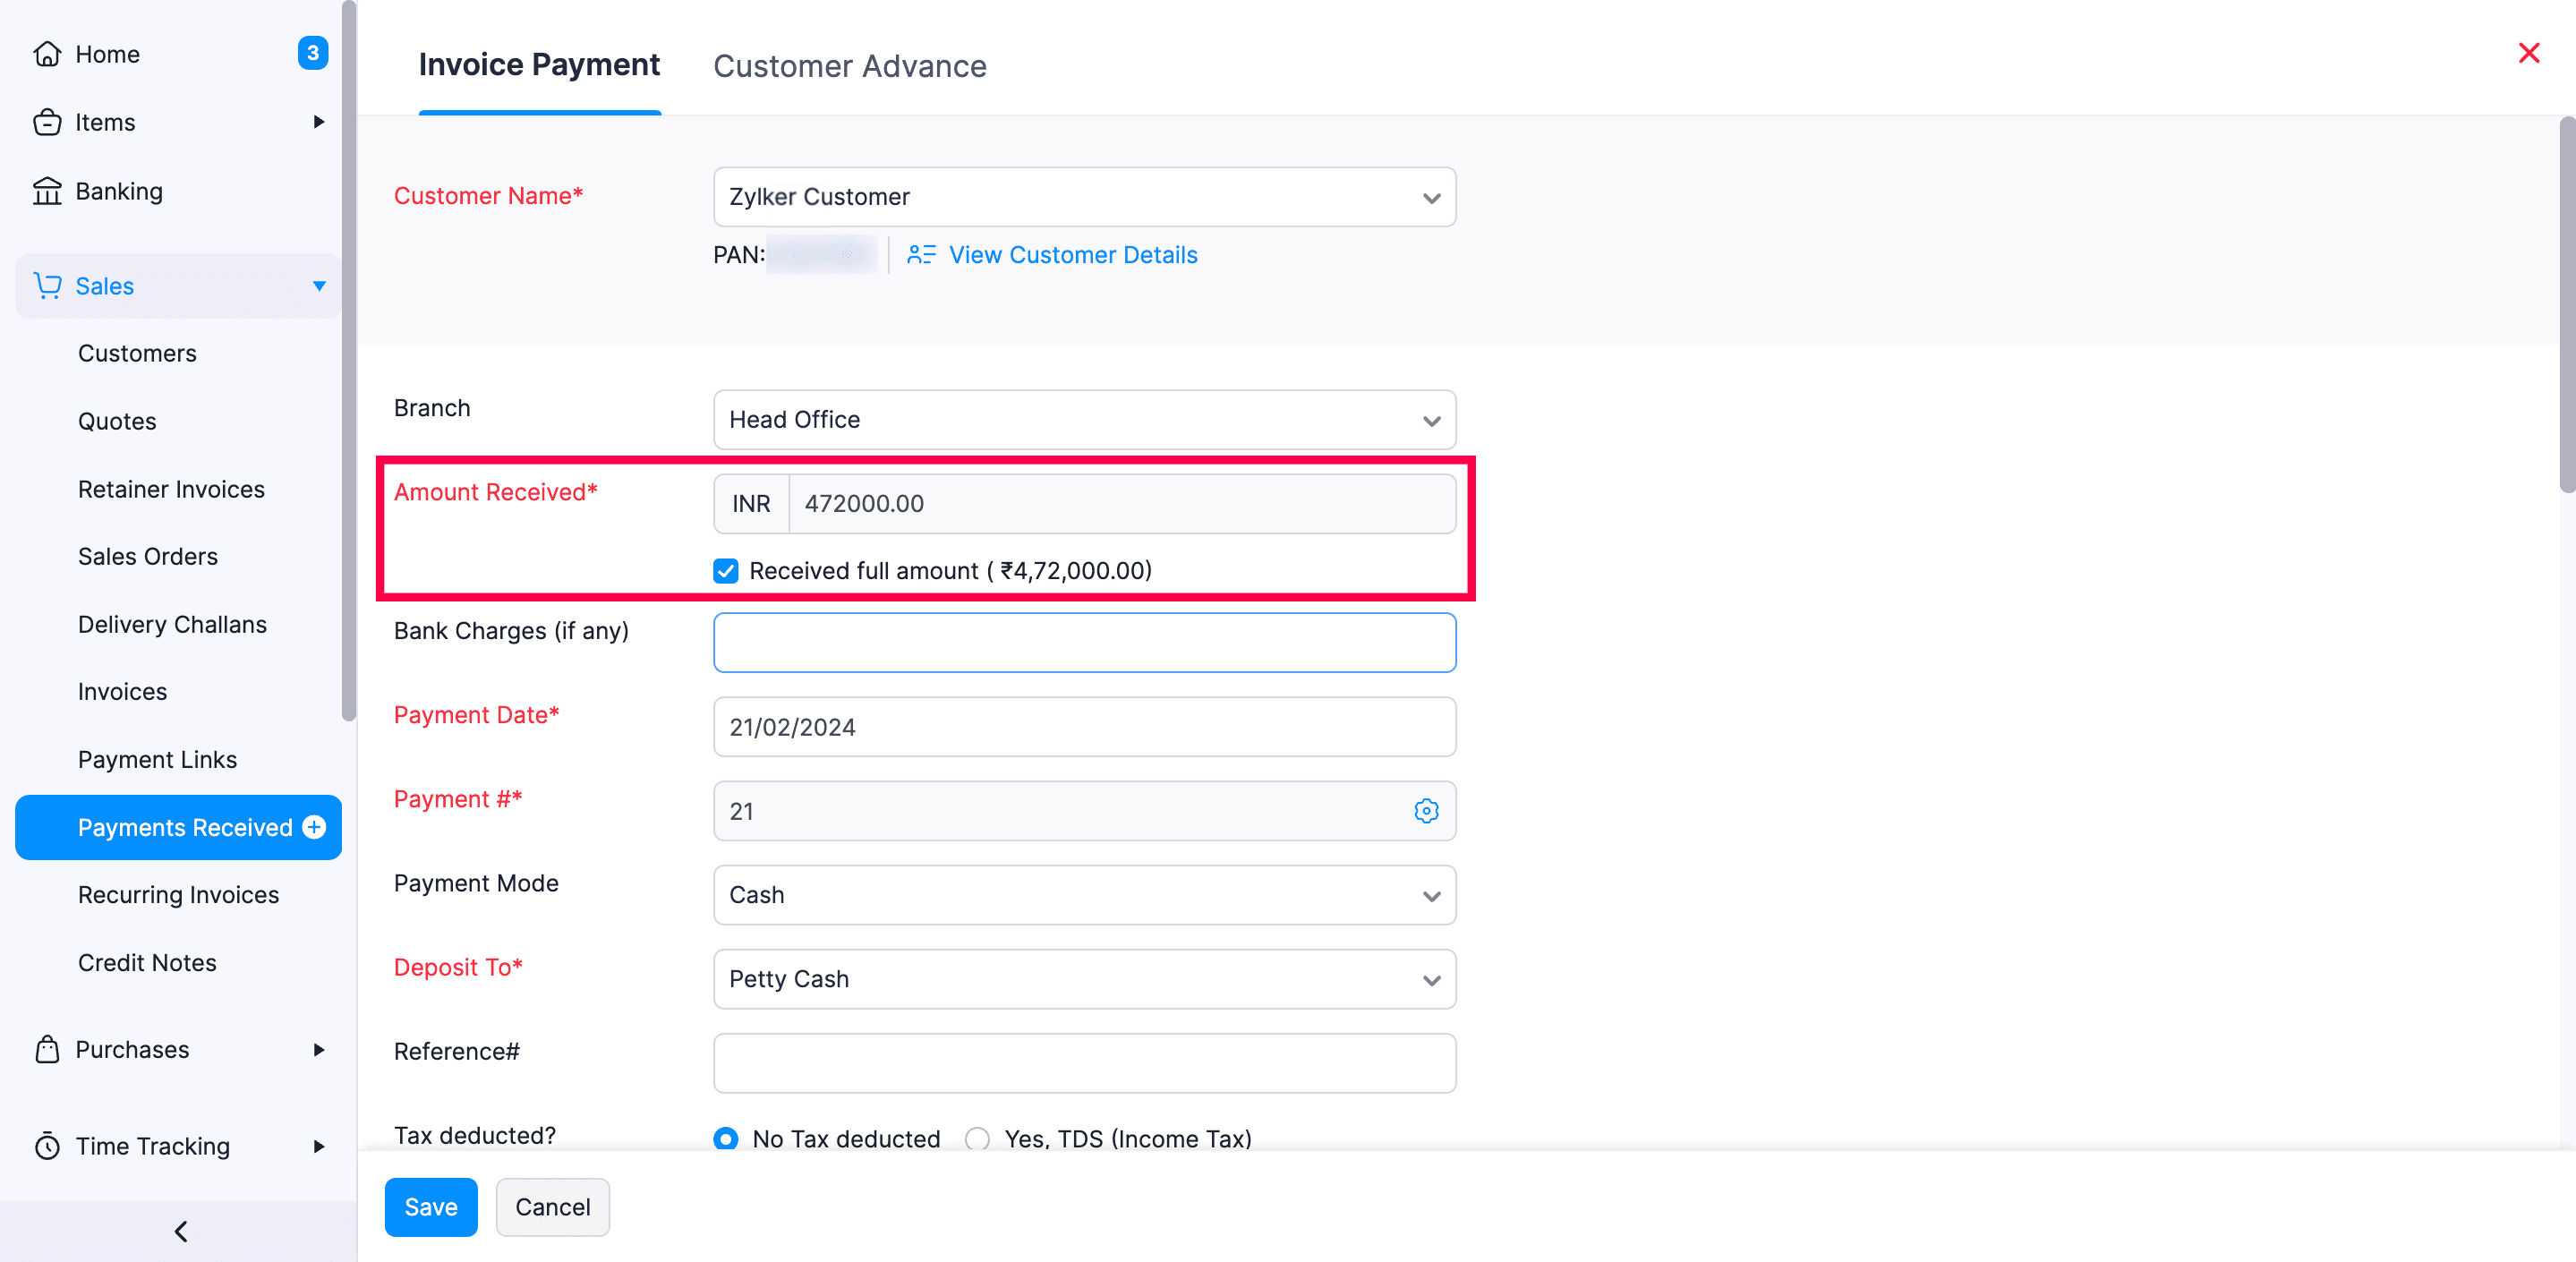Open the Purchases bag icon
The height and width of the screenshot is (1262, 2576).
[x=47, y=1049]
